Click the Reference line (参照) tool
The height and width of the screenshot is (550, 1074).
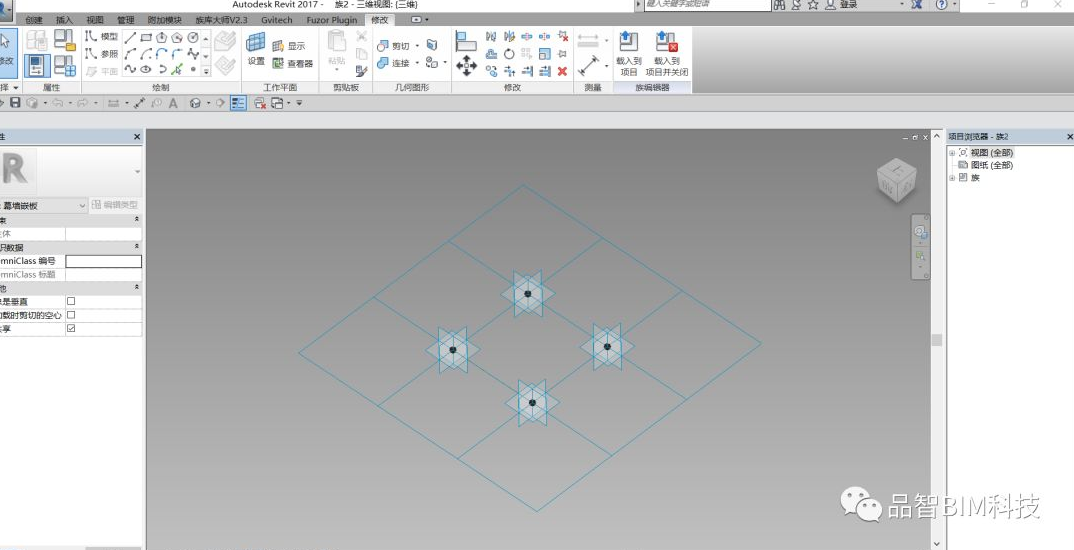101,53
